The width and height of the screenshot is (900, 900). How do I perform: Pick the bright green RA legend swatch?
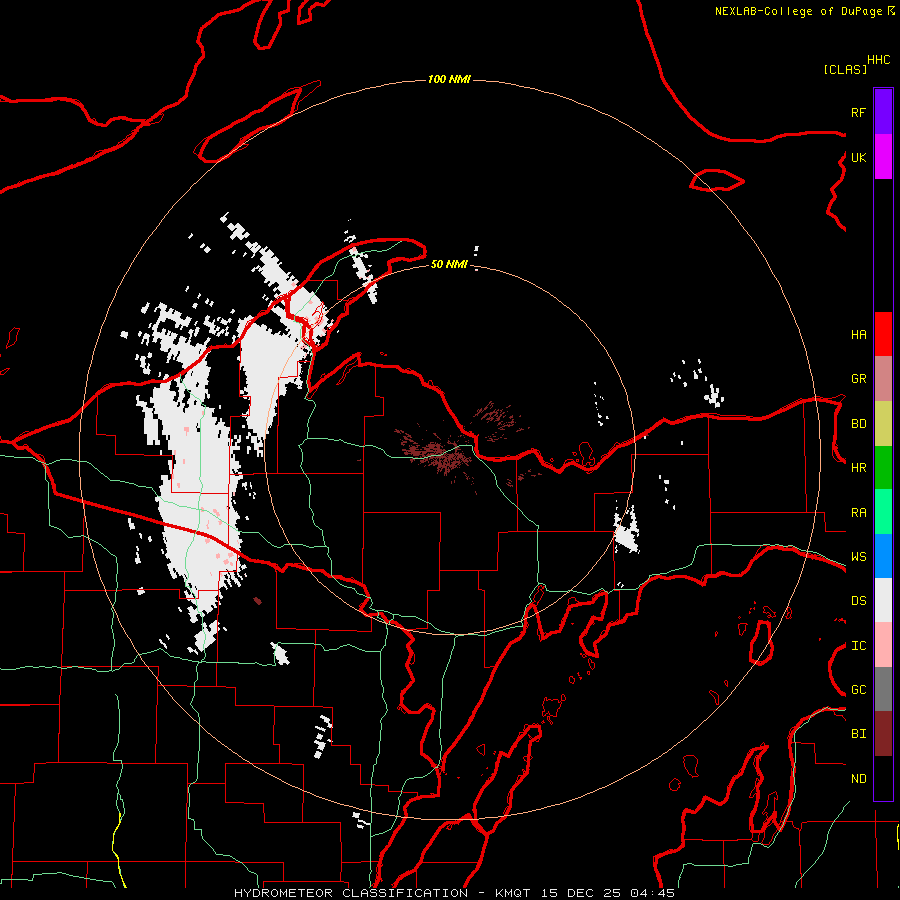click(883, 512)
